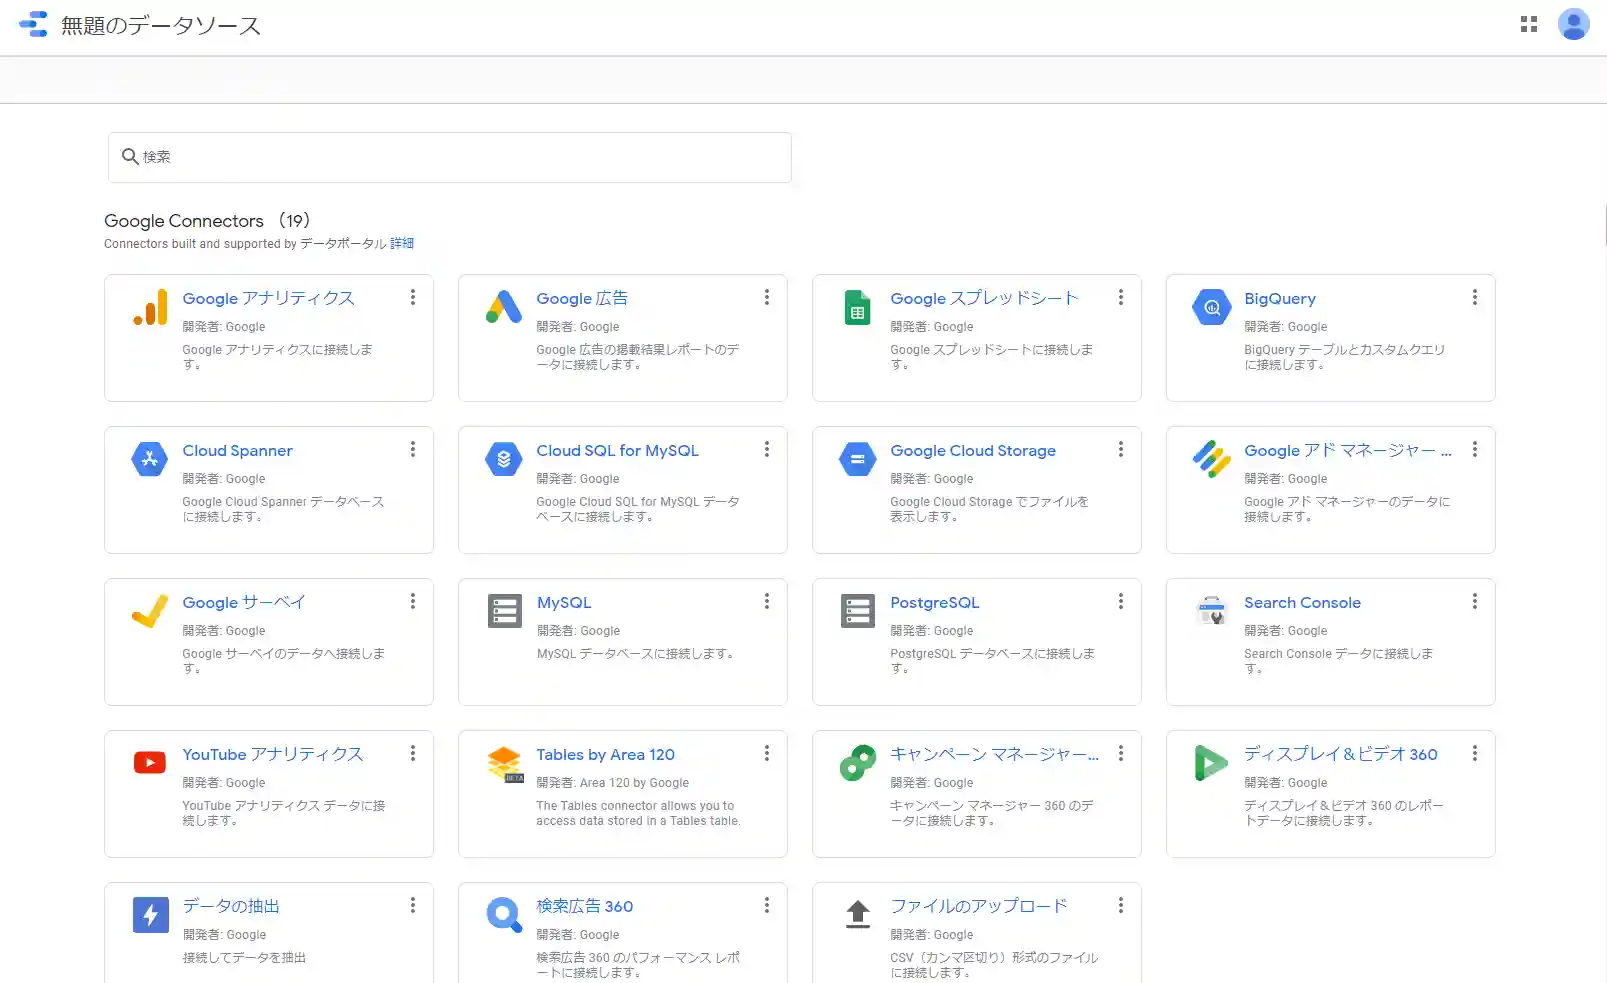This screenshot has width=1607, height=983.
Task: Click the MySQL データベースに接続します description
Action: tap(635, 654)
